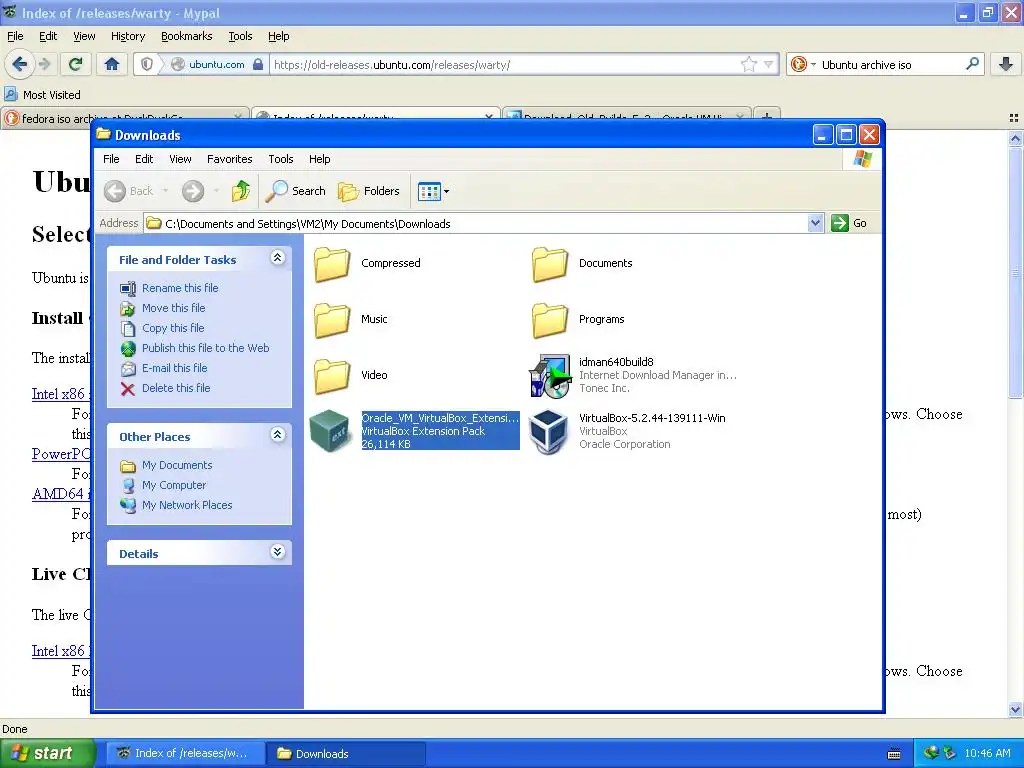This screenshot has width=1024, height=768.
Task: Click the Go button beside address bar
Action: 850,223
